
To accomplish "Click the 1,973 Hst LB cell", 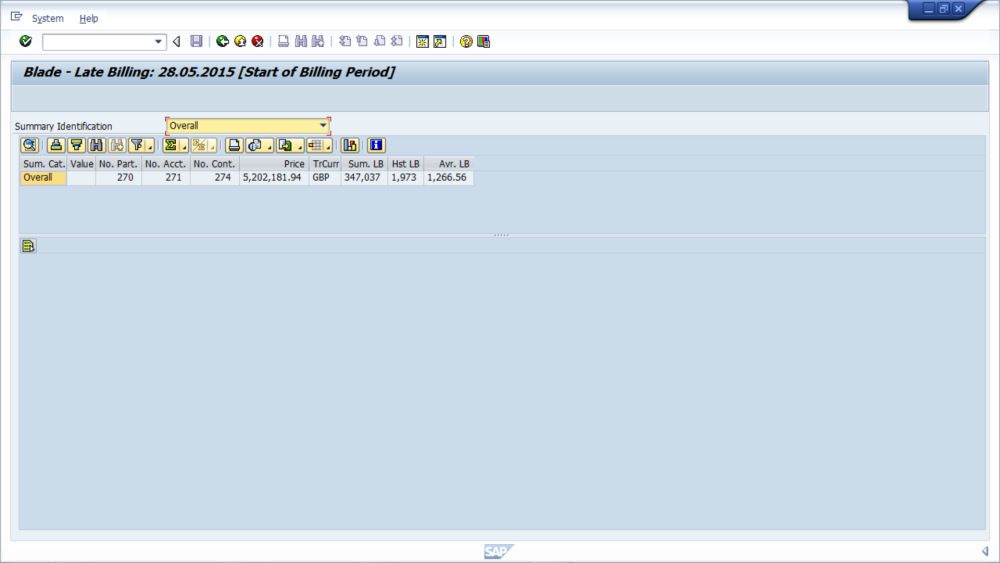I will click(406, 178).
